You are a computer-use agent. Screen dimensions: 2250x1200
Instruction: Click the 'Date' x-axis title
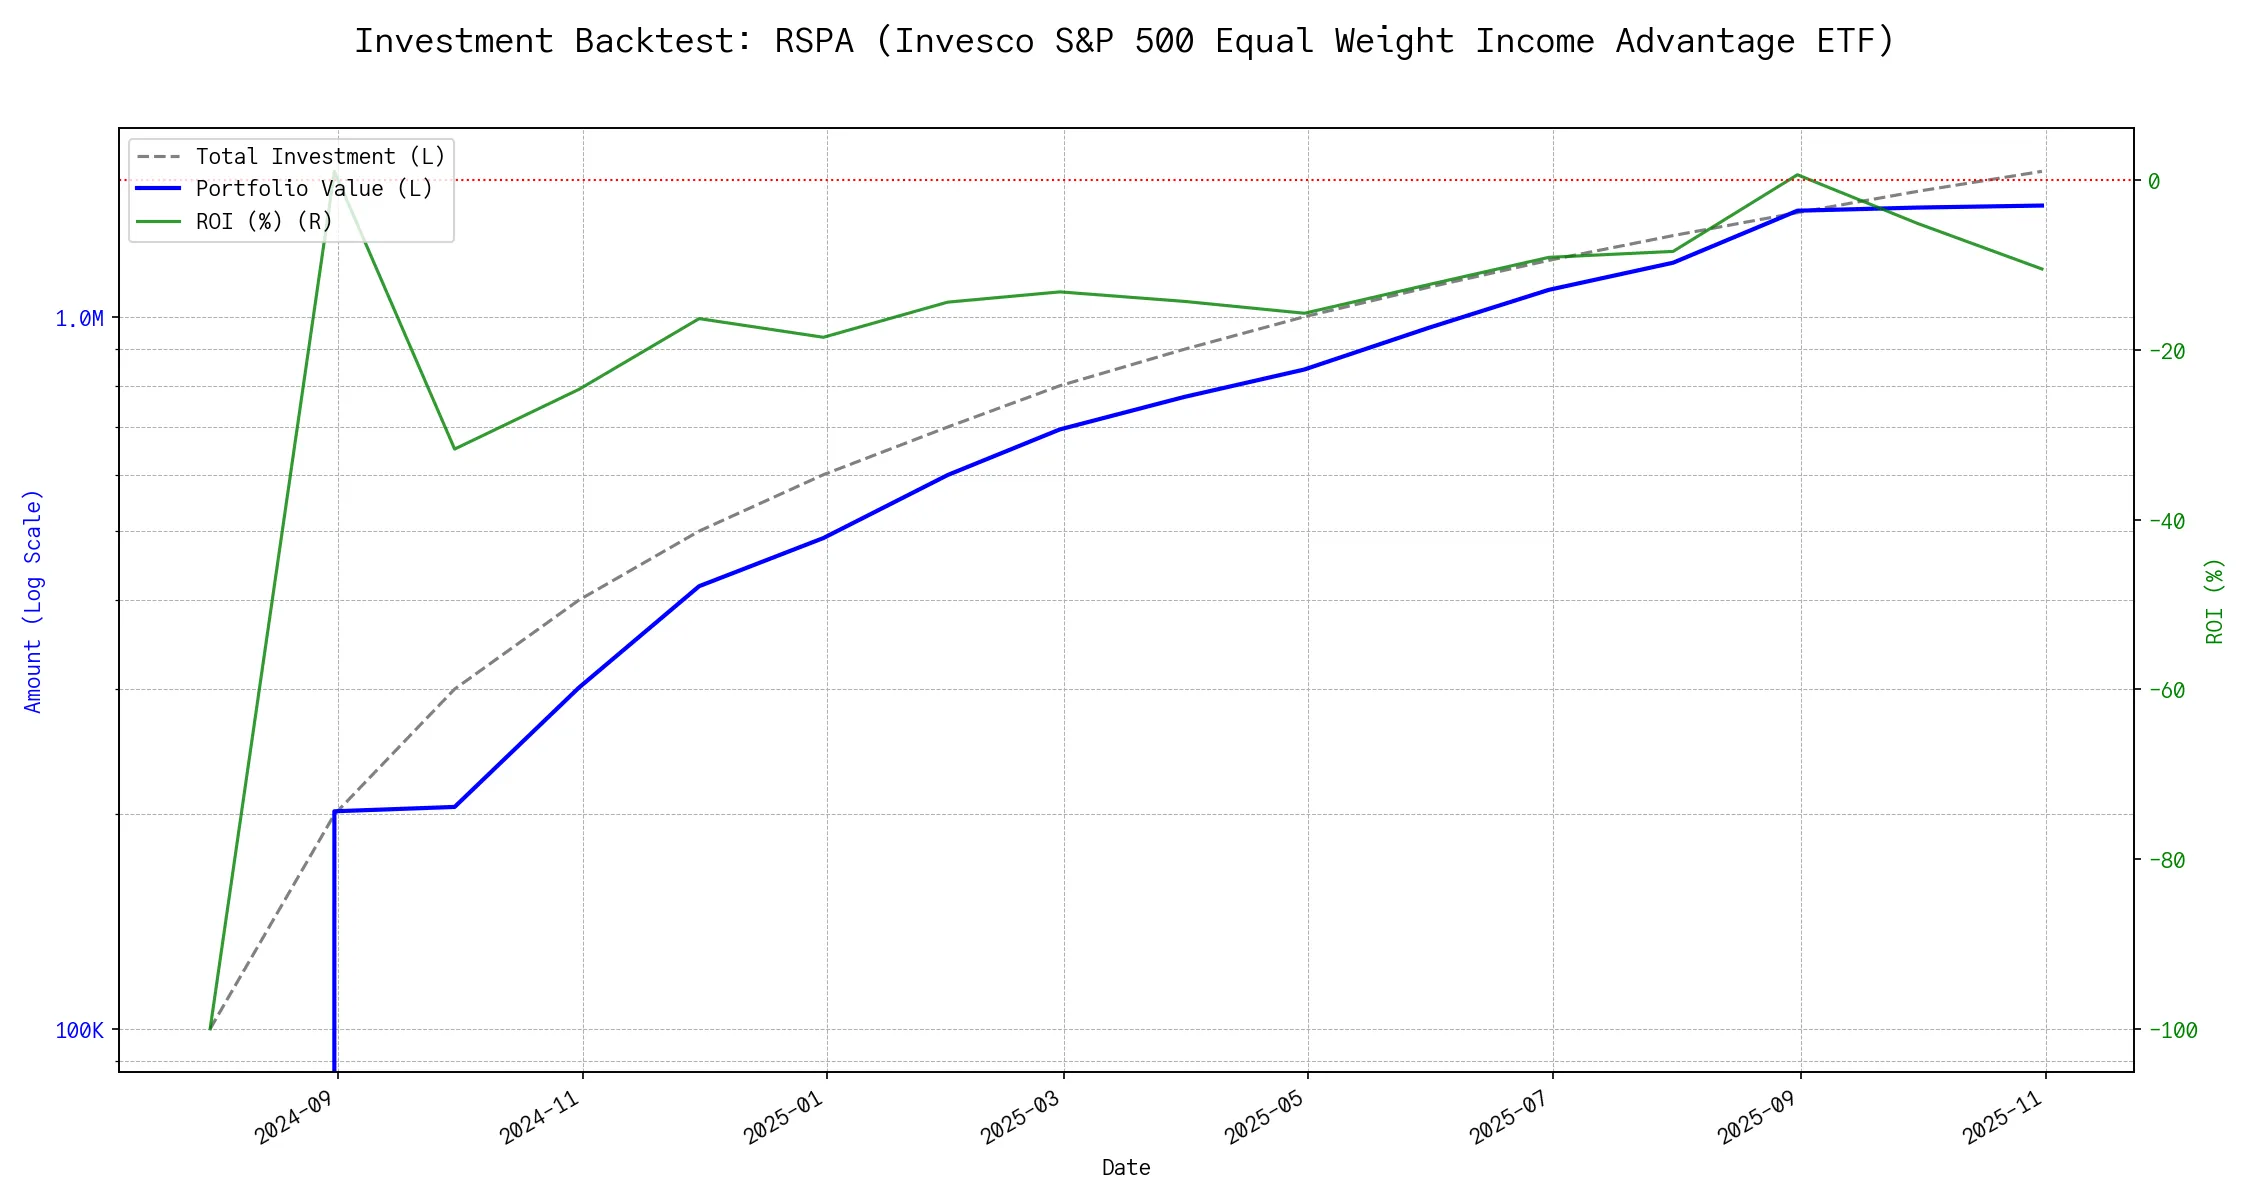click(x=1125, y=1168)
